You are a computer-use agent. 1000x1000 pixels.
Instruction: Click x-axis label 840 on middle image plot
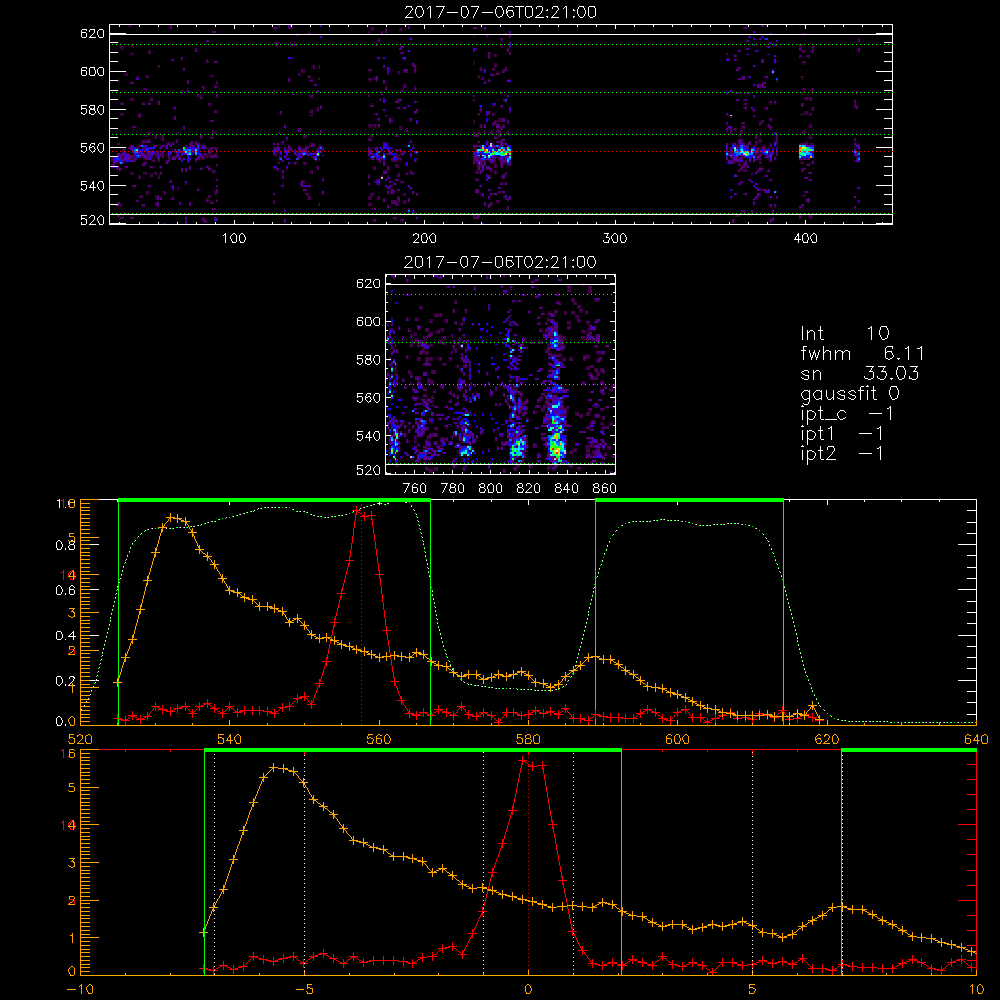point(567,489)
